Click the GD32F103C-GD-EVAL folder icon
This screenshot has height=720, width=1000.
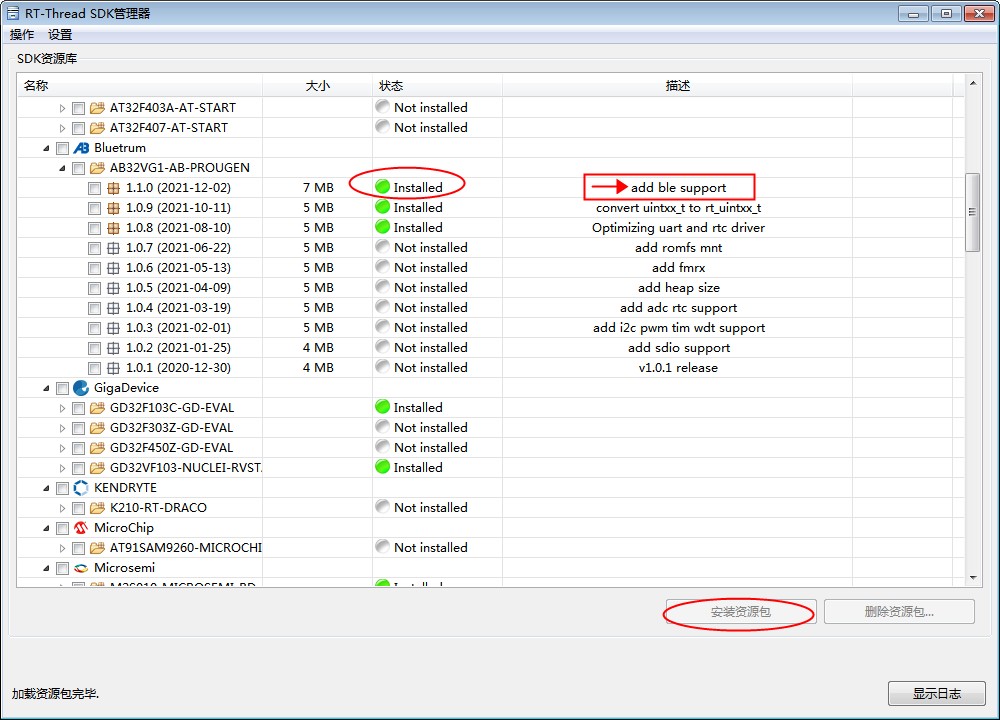(97, 408)
